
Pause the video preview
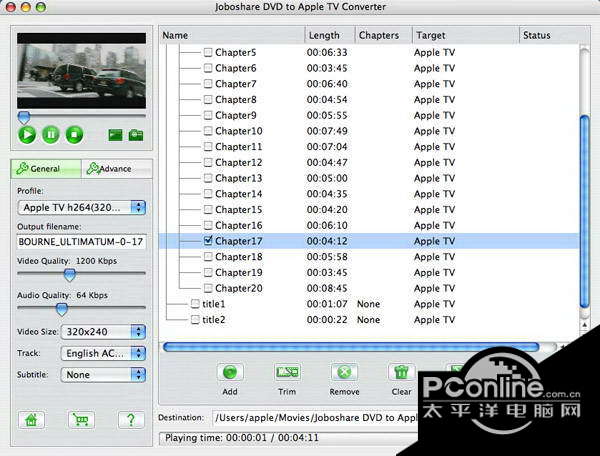pyautogui.click(x=49, y=134)
